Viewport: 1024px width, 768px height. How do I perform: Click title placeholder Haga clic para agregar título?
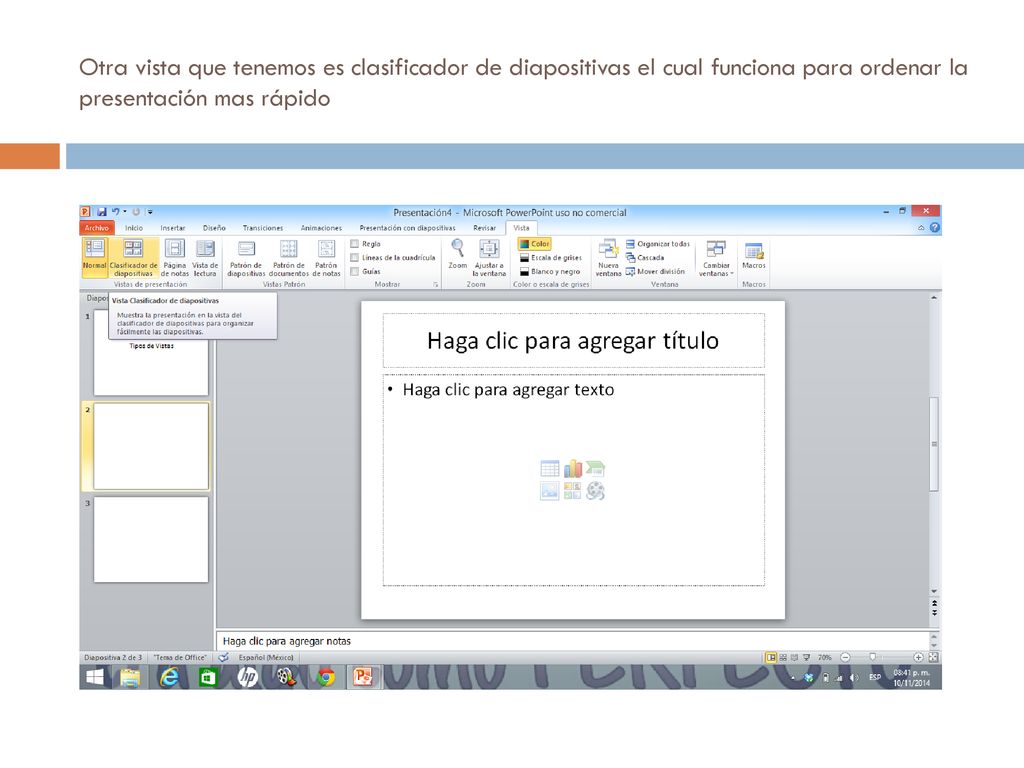[573, 340]
